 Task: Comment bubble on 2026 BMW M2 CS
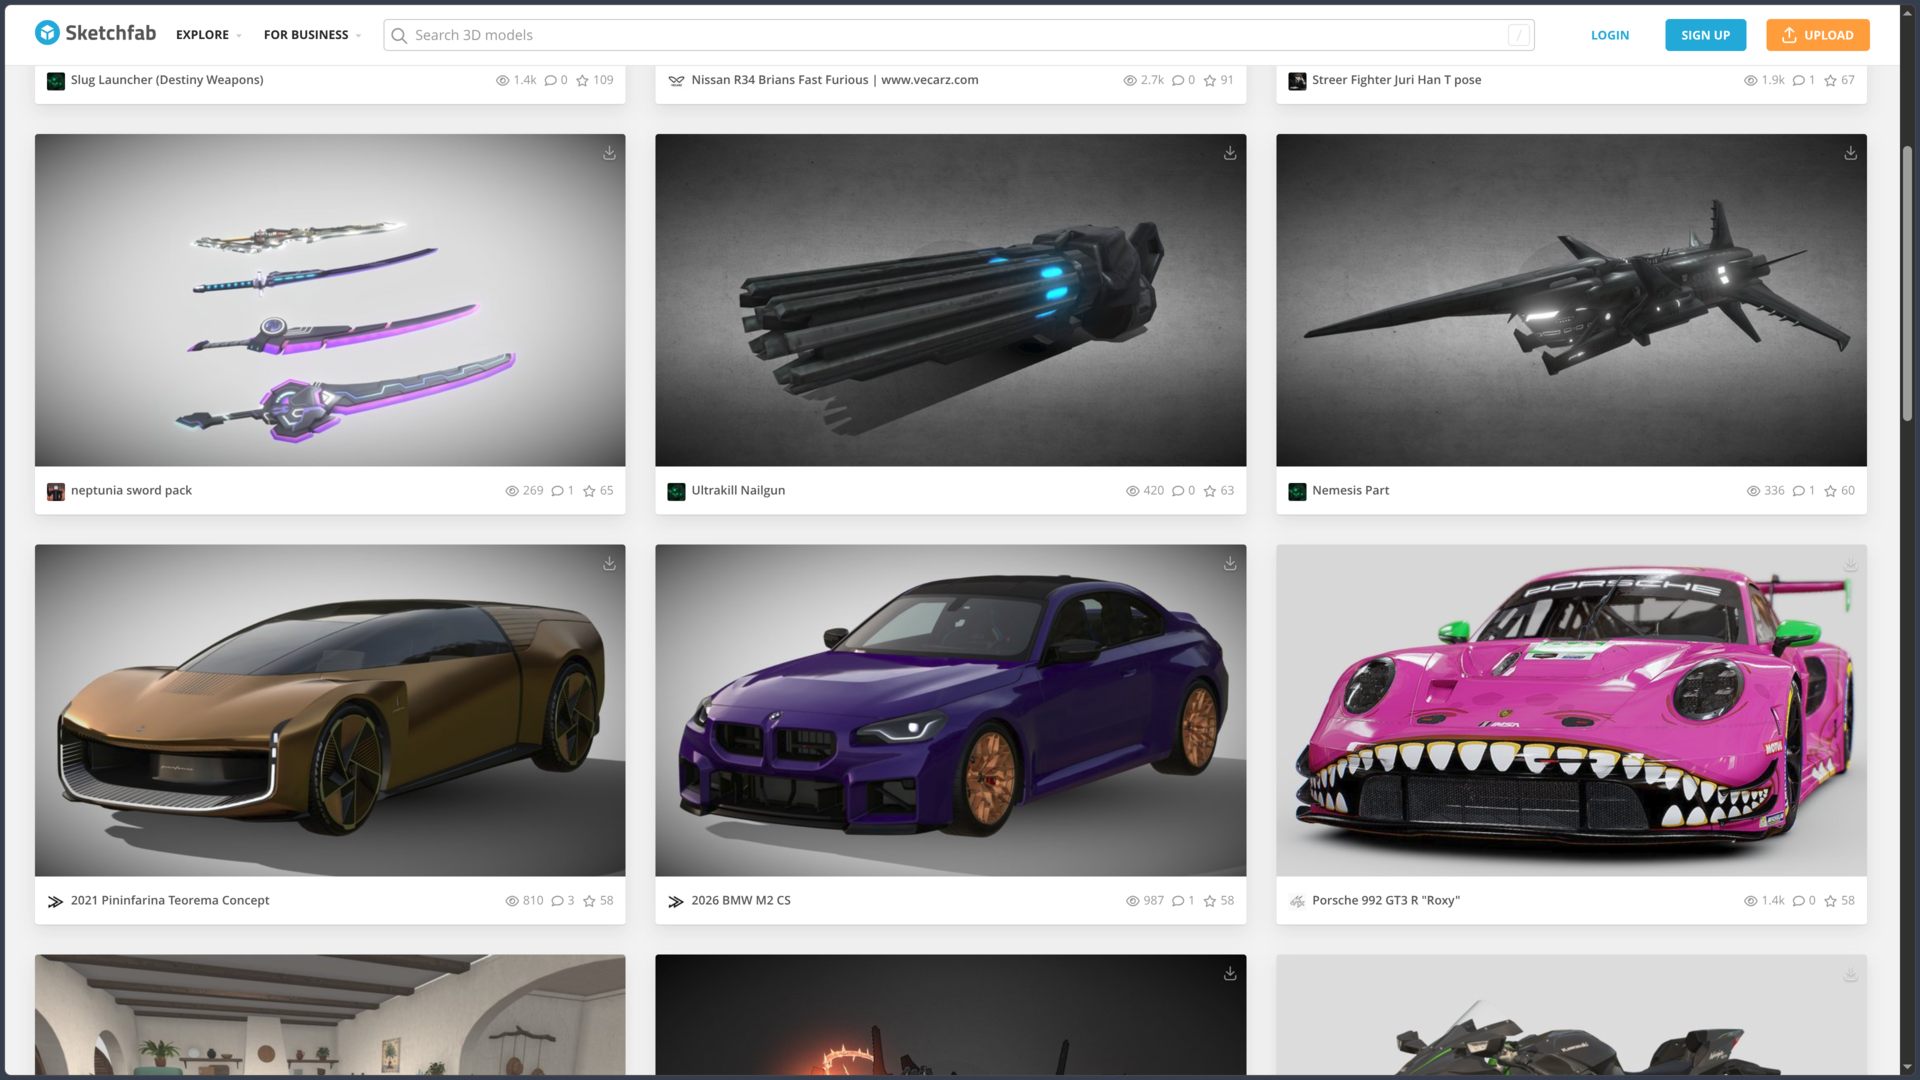(x=1178, y=901)
